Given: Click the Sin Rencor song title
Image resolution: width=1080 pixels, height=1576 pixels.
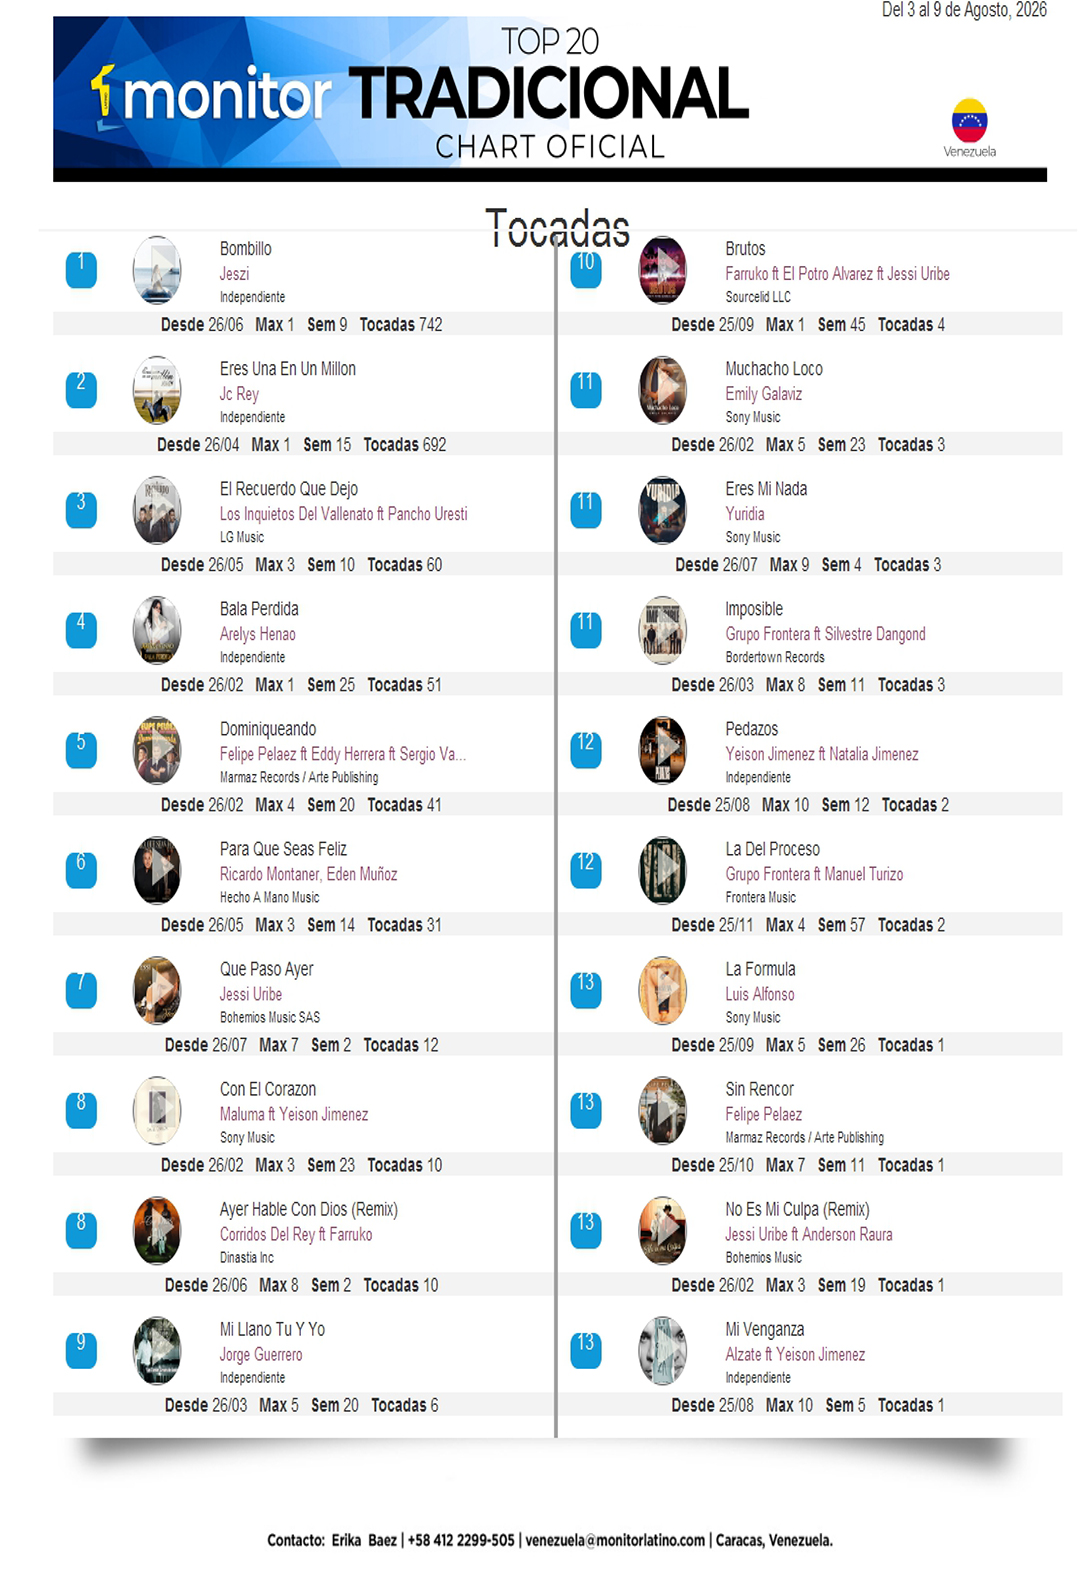Looking at the screenshot, I should tap(759, 1089).
